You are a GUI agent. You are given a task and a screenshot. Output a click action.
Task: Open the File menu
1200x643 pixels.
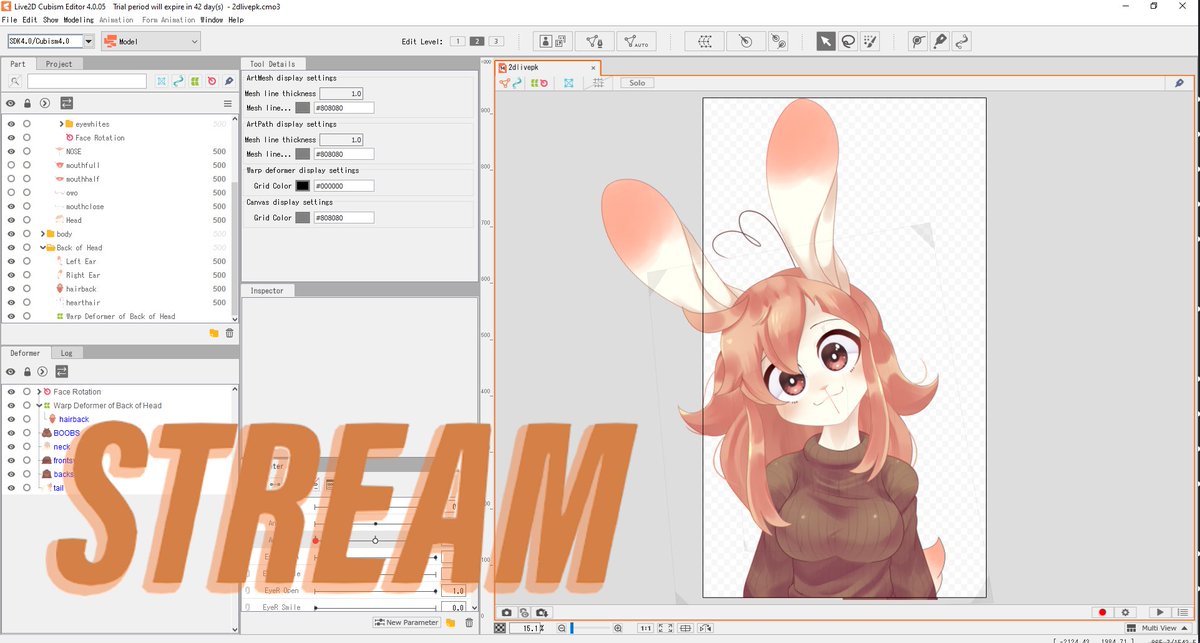click(9, 20)
